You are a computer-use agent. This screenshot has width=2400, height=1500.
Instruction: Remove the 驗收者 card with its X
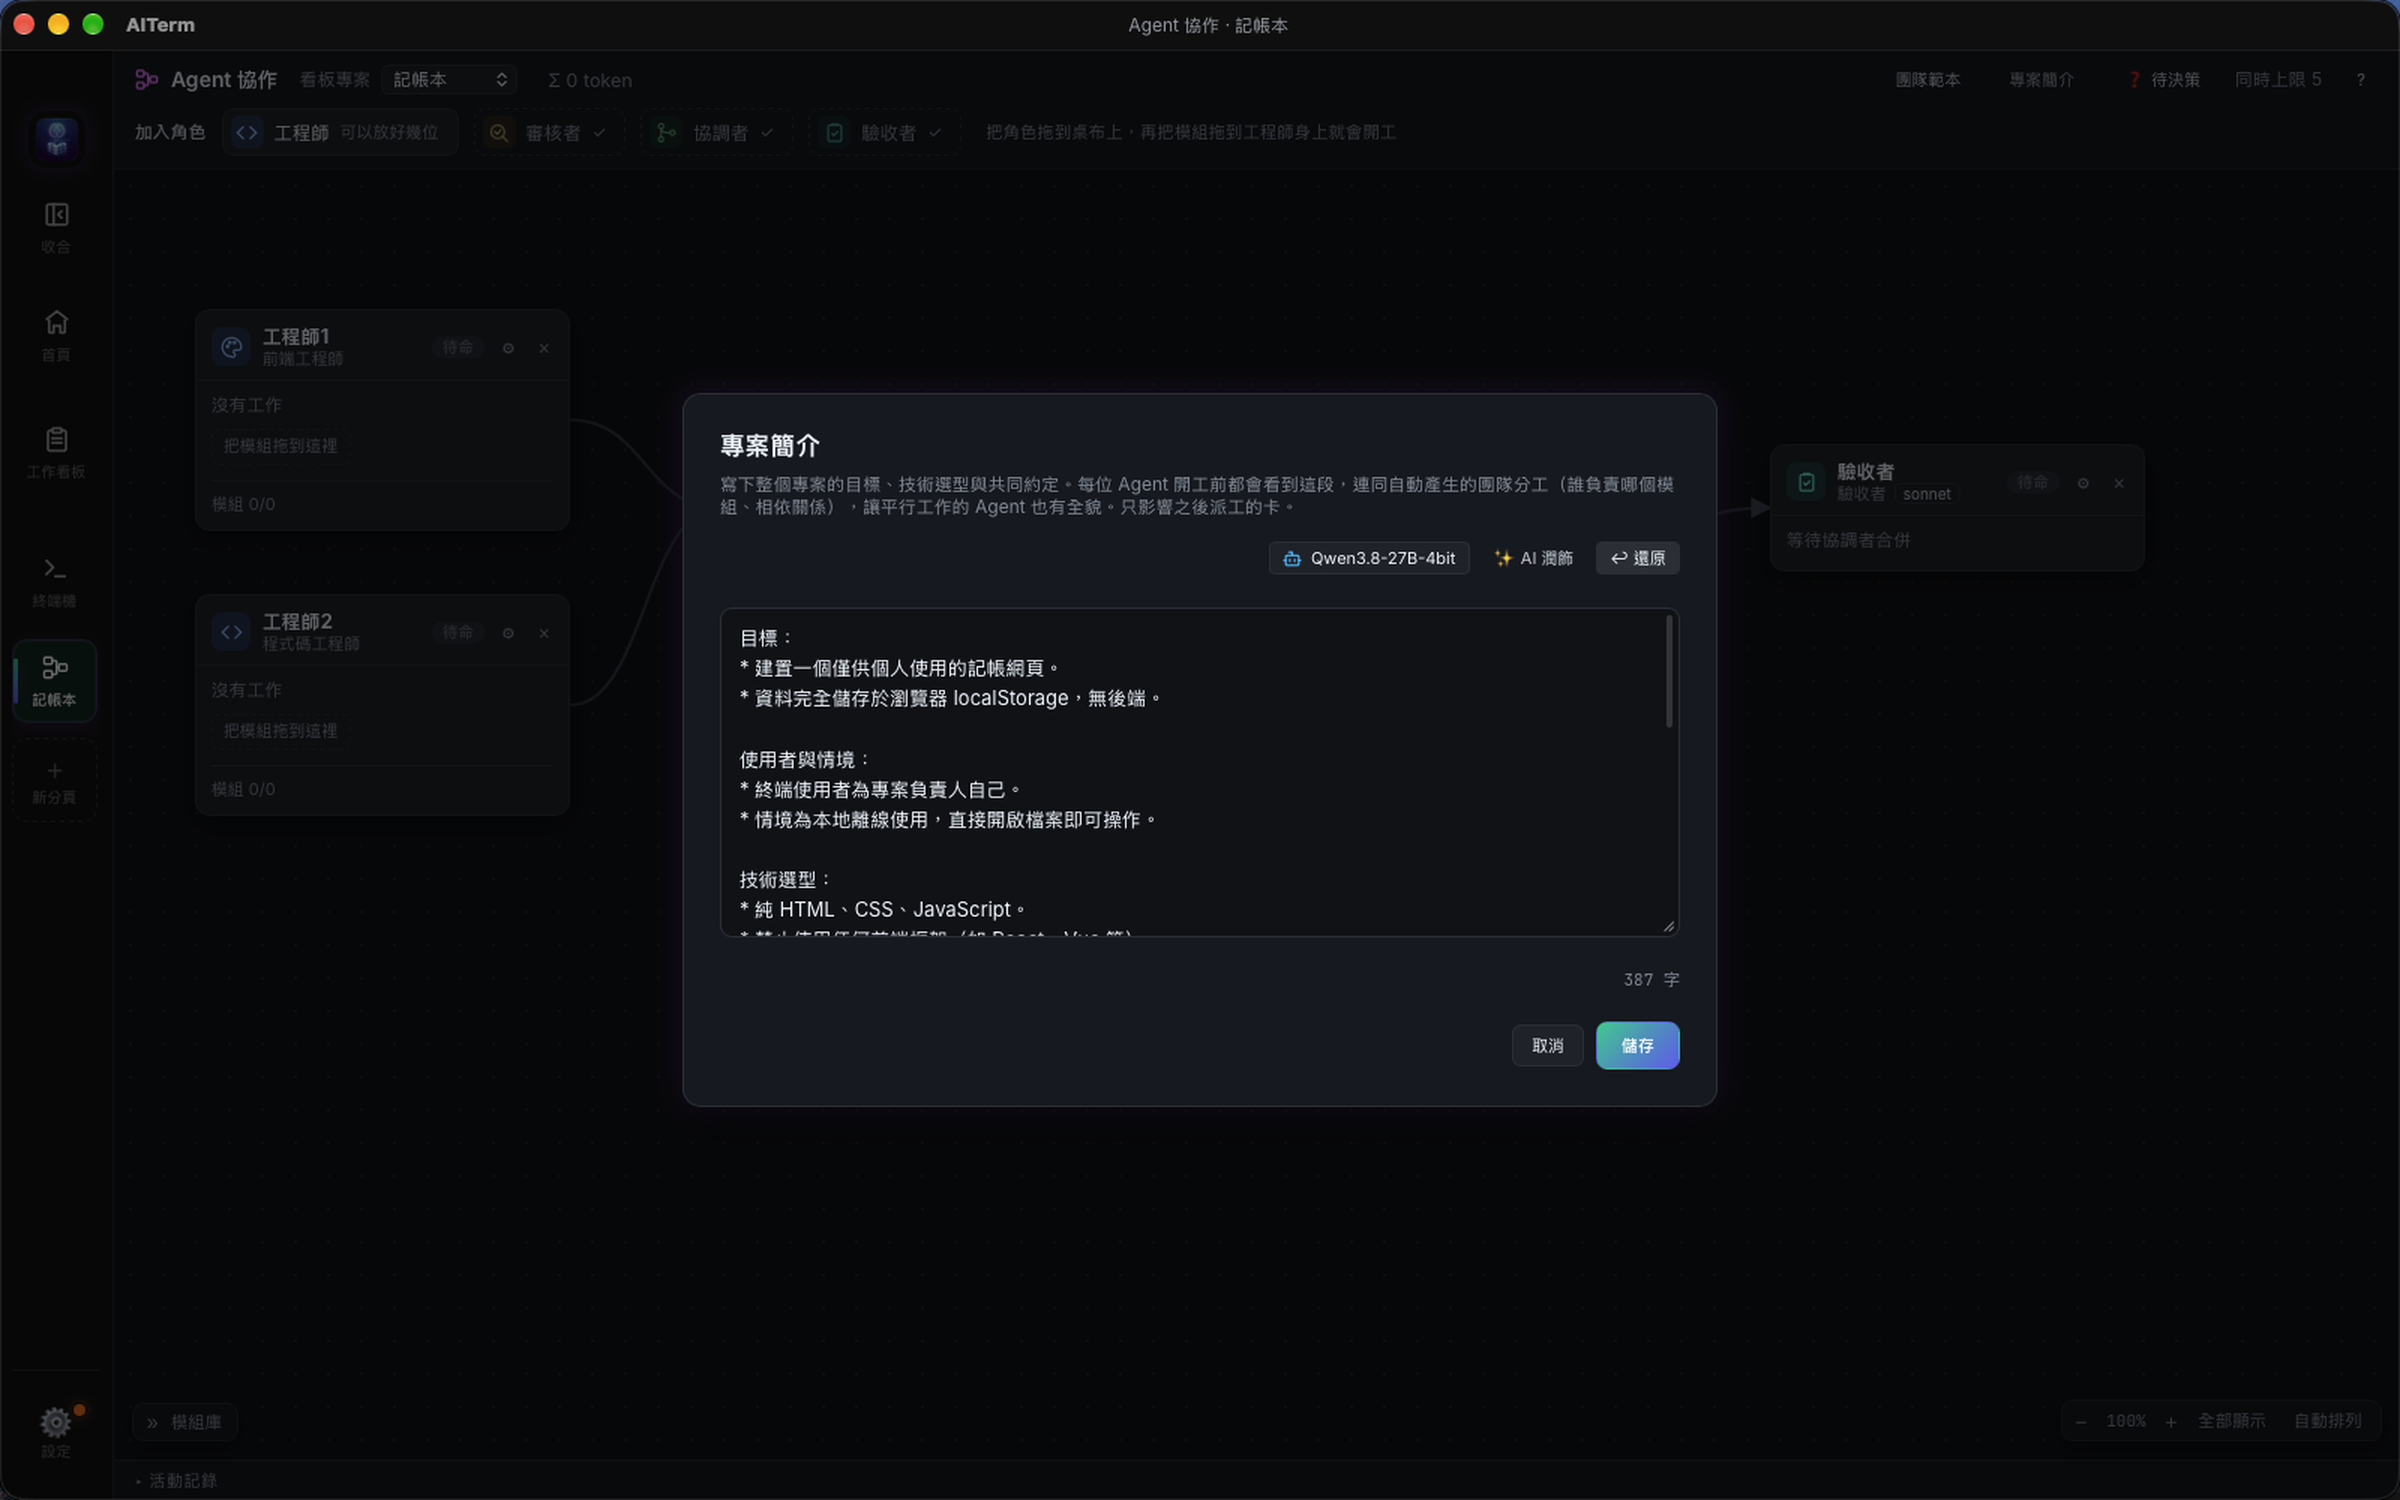click(2119, 483)
